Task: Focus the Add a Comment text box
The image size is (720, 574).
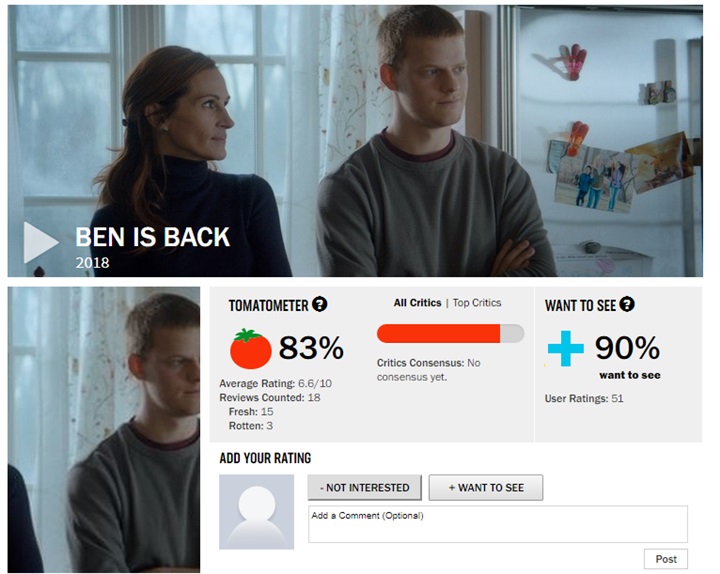Action: pos(498,524)
